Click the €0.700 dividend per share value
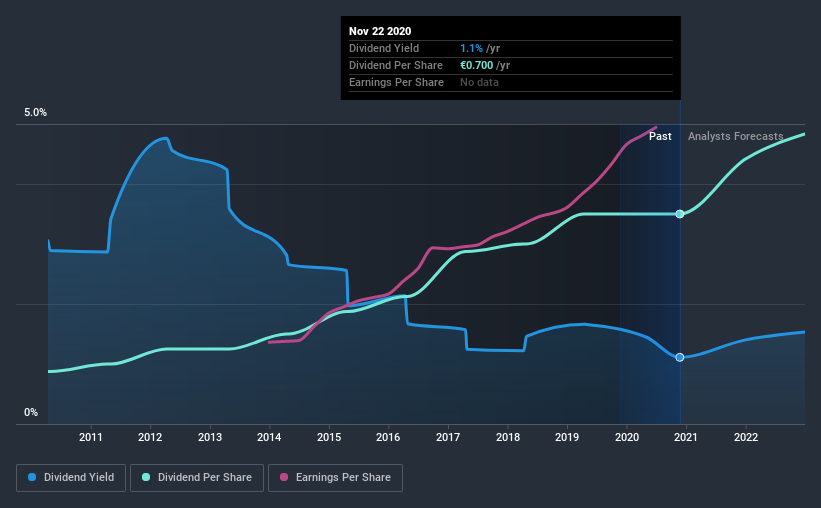Image resolution: width=821 pixels, height=508 pixels. (x=476, y=65)
